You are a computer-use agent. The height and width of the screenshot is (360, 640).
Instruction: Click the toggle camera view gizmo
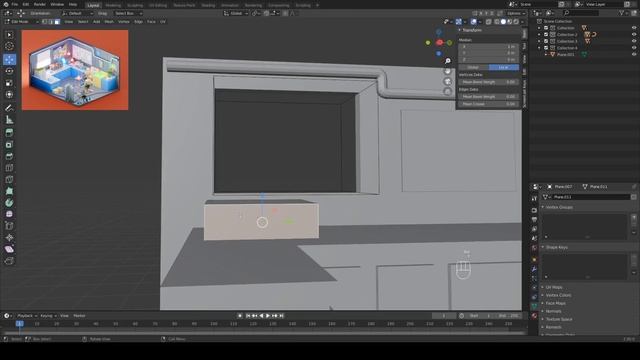[448, 81]
